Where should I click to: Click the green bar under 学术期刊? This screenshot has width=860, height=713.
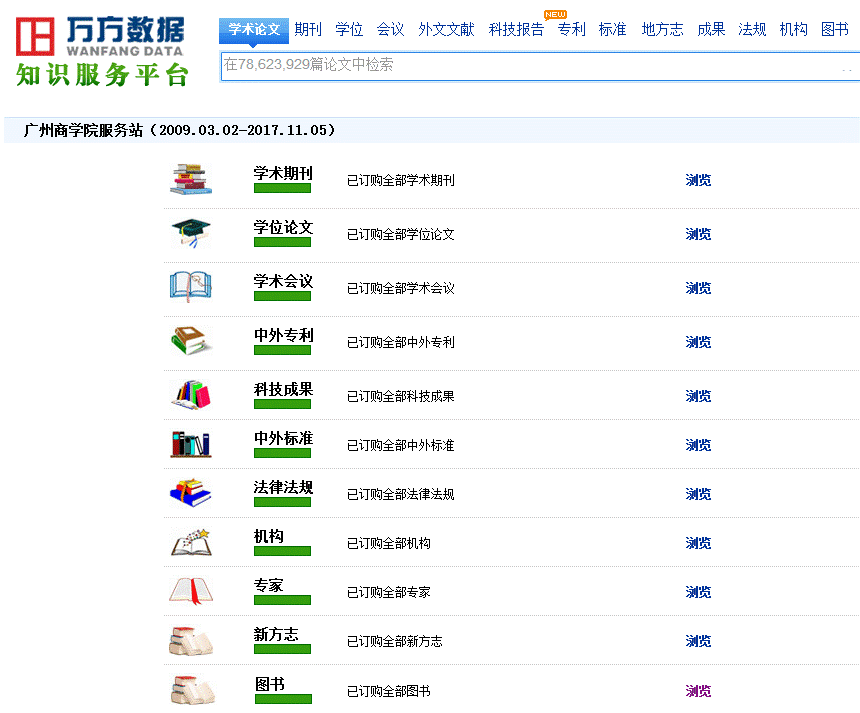[x=282, y=188]
